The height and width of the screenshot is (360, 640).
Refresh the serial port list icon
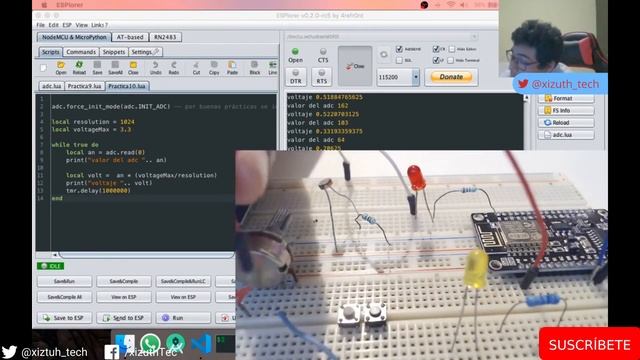pyautogui.click(x=384, y=54)
